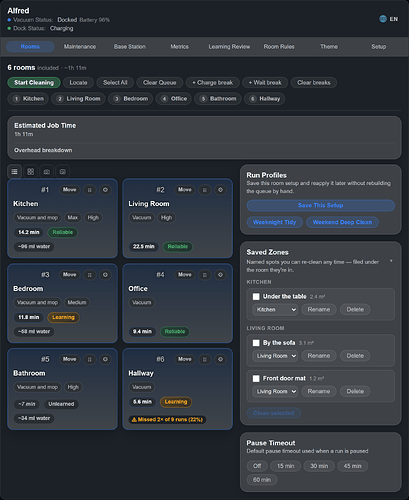Click the crosshair target icon on Bedroom card

[105, 275]
